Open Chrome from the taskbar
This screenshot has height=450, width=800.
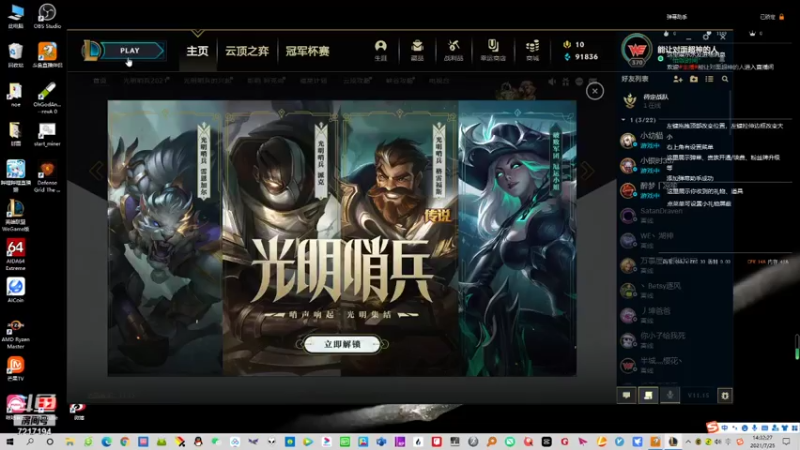coord(125,442)
